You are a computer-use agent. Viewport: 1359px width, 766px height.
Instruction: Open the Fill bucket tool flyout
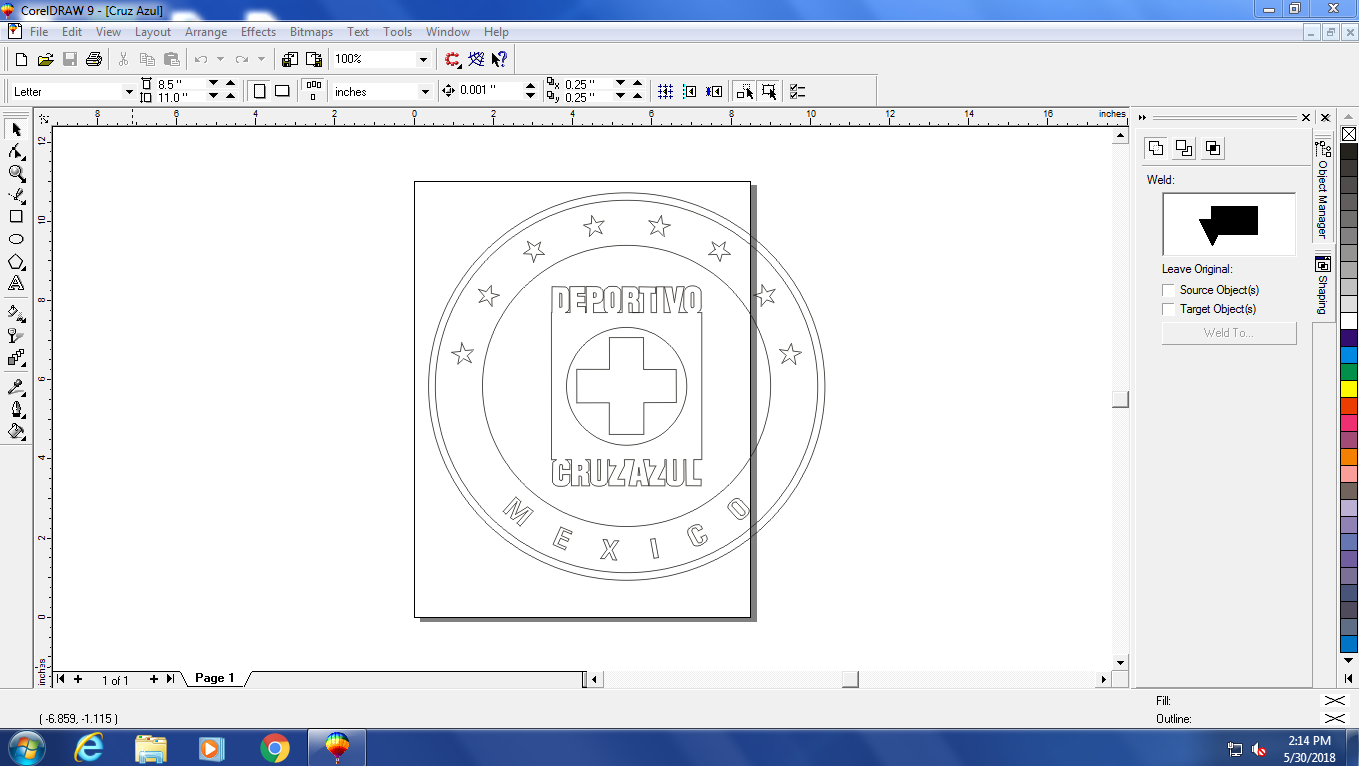(x=16, y=431)
